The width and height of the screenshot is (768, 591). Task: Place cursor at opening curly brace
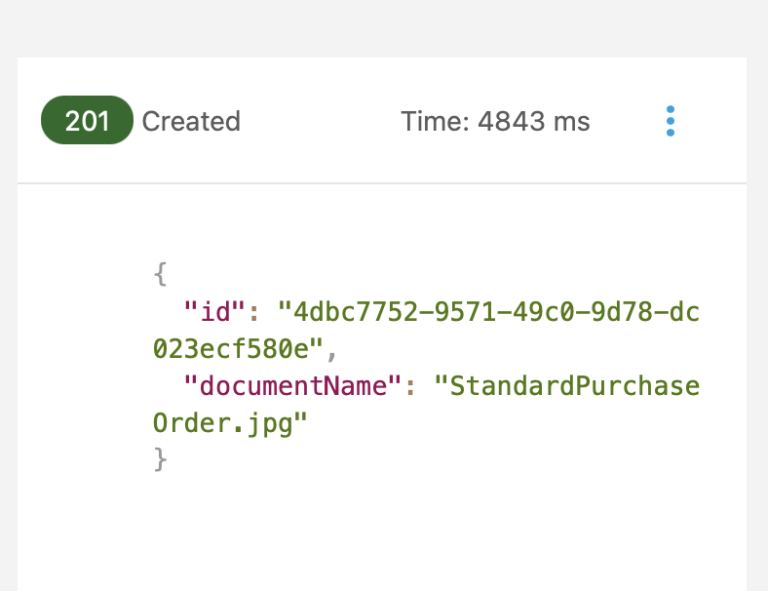(x=159, y=273)
